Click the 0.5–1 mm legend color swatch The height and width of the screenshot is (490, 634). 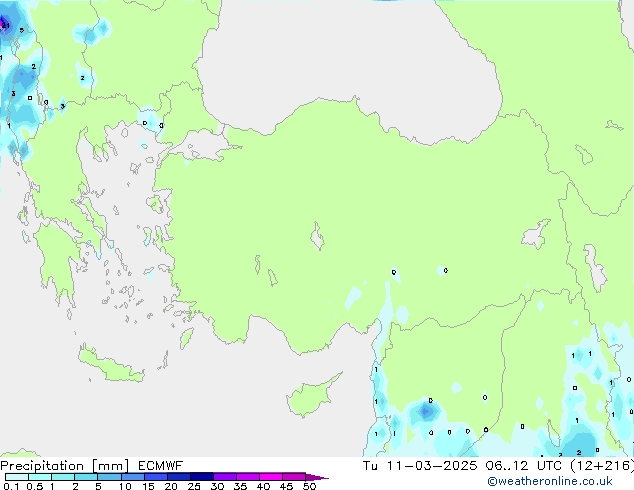pos(40,477)
